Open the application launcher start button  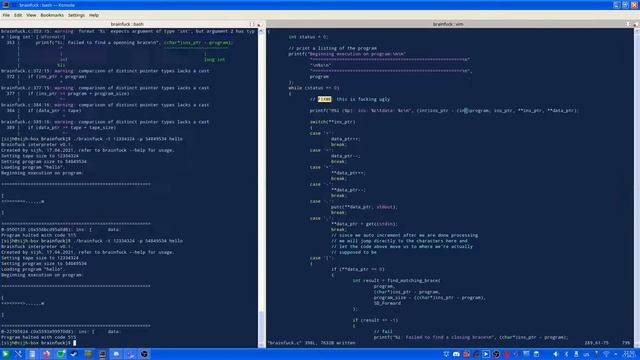[x=5, y=354]
